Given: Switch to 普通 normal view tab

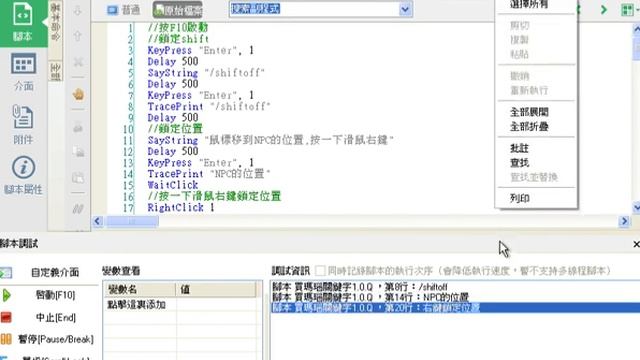Looking at the screenshot, I should click(123, 10).
